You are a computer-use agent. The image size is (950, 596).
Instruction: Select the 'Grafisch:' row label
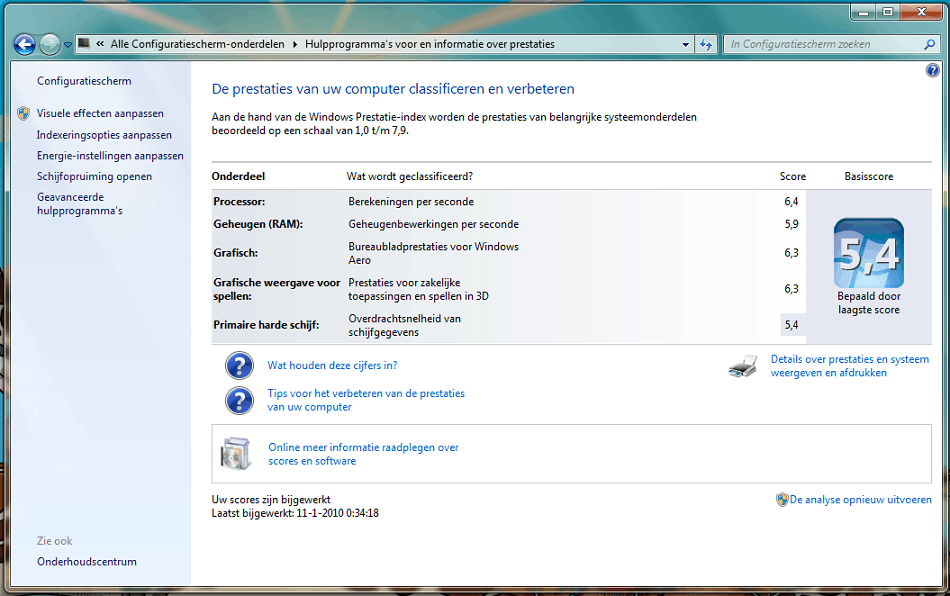[x=235, y=253]
